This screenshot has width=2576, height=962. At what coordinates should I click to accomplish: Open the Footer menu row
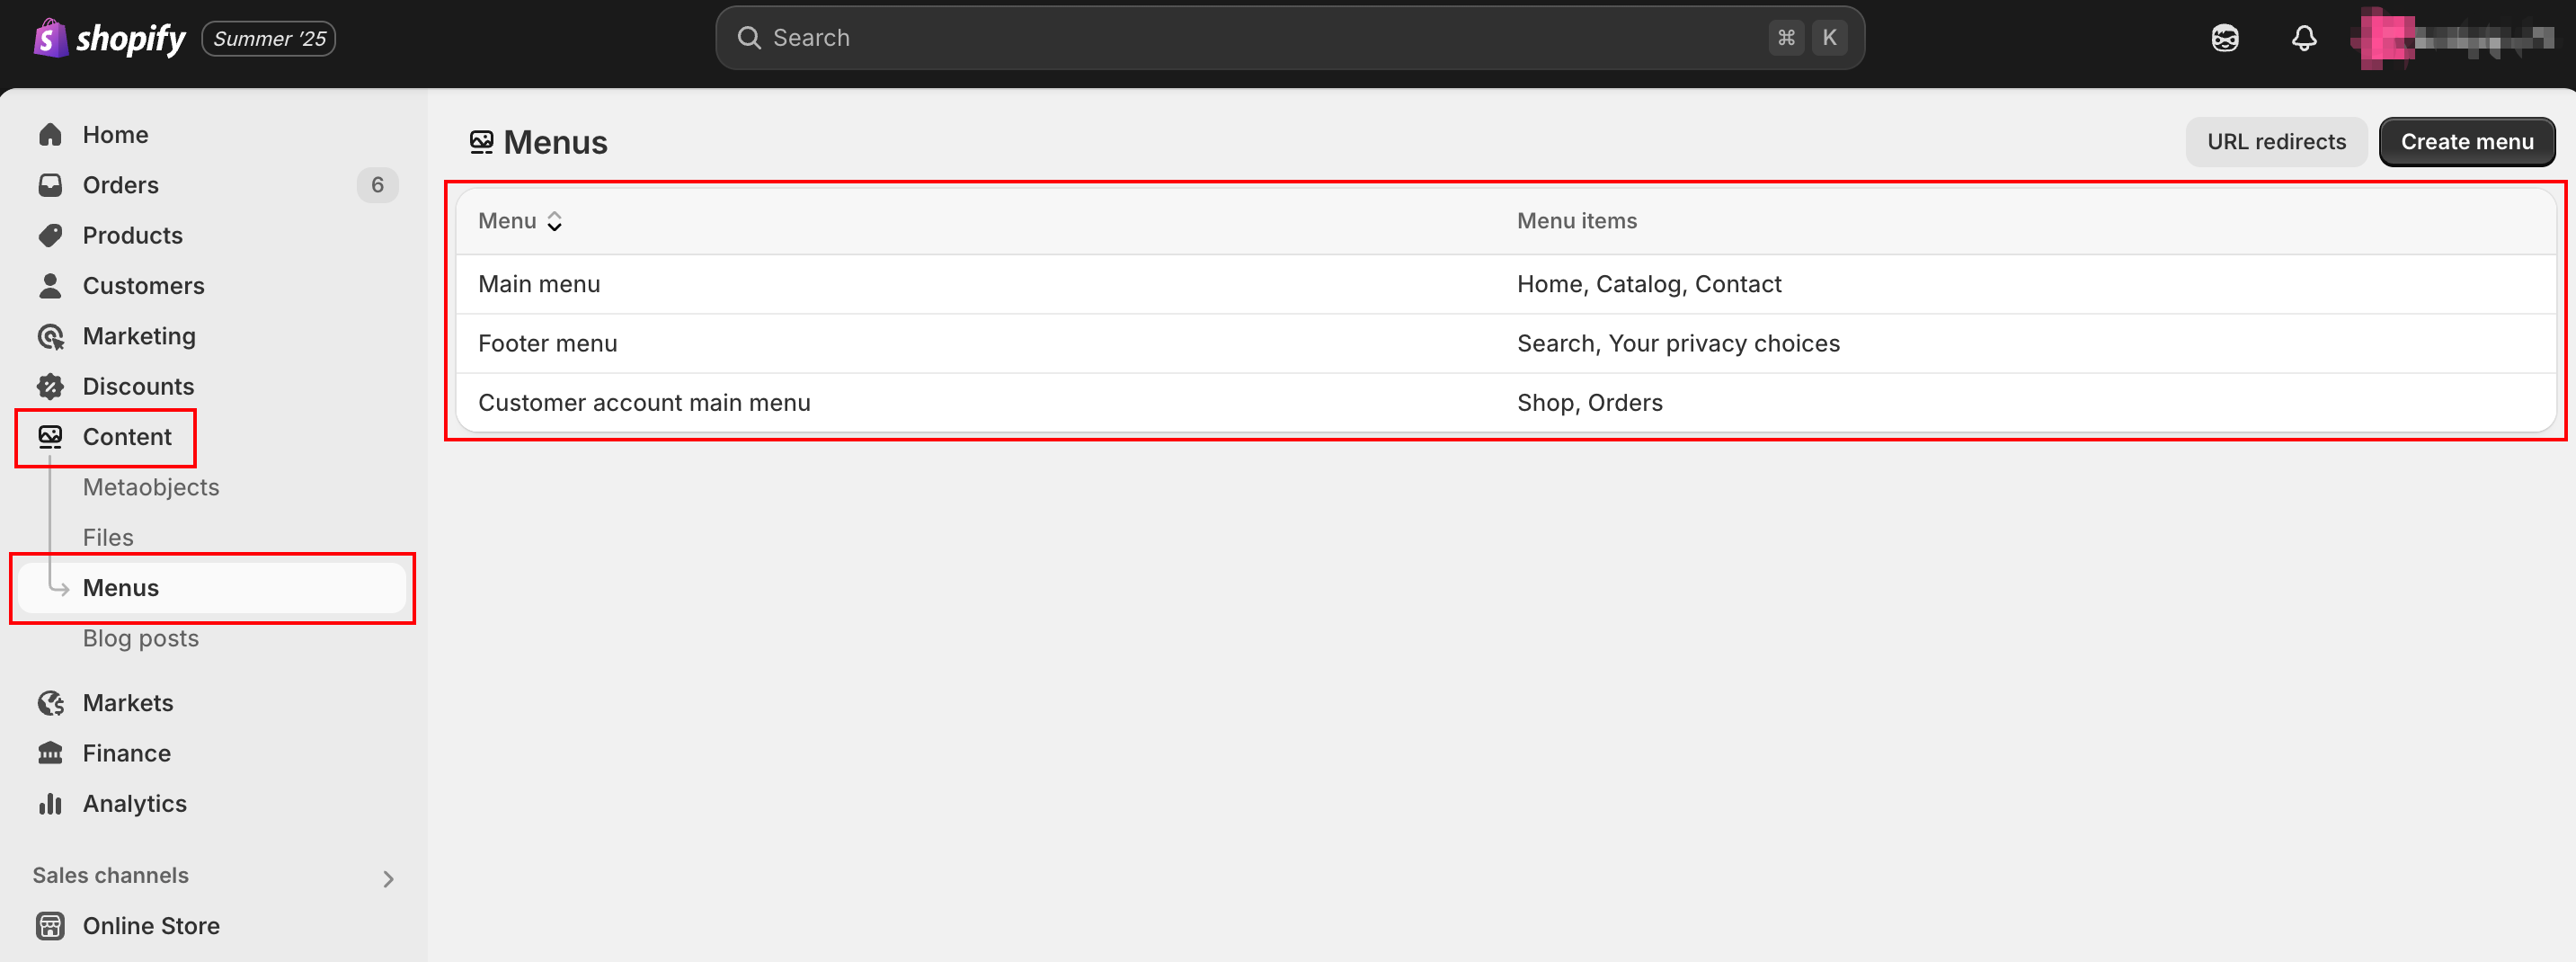1506,344
